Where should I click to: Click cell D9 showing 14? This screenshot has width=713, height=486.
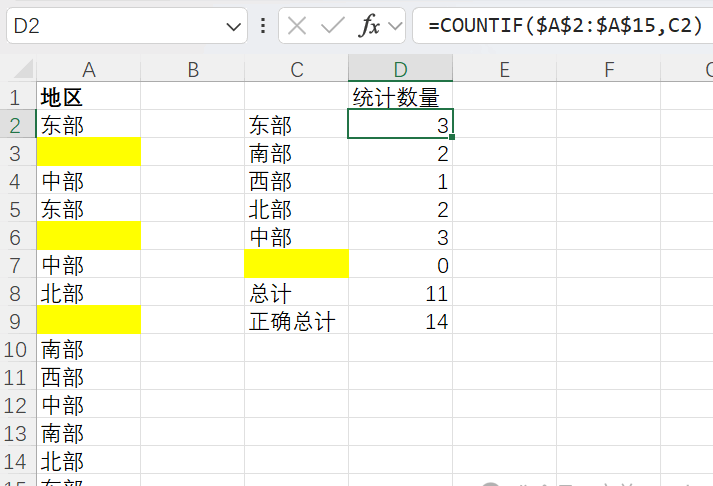[401, 321]
